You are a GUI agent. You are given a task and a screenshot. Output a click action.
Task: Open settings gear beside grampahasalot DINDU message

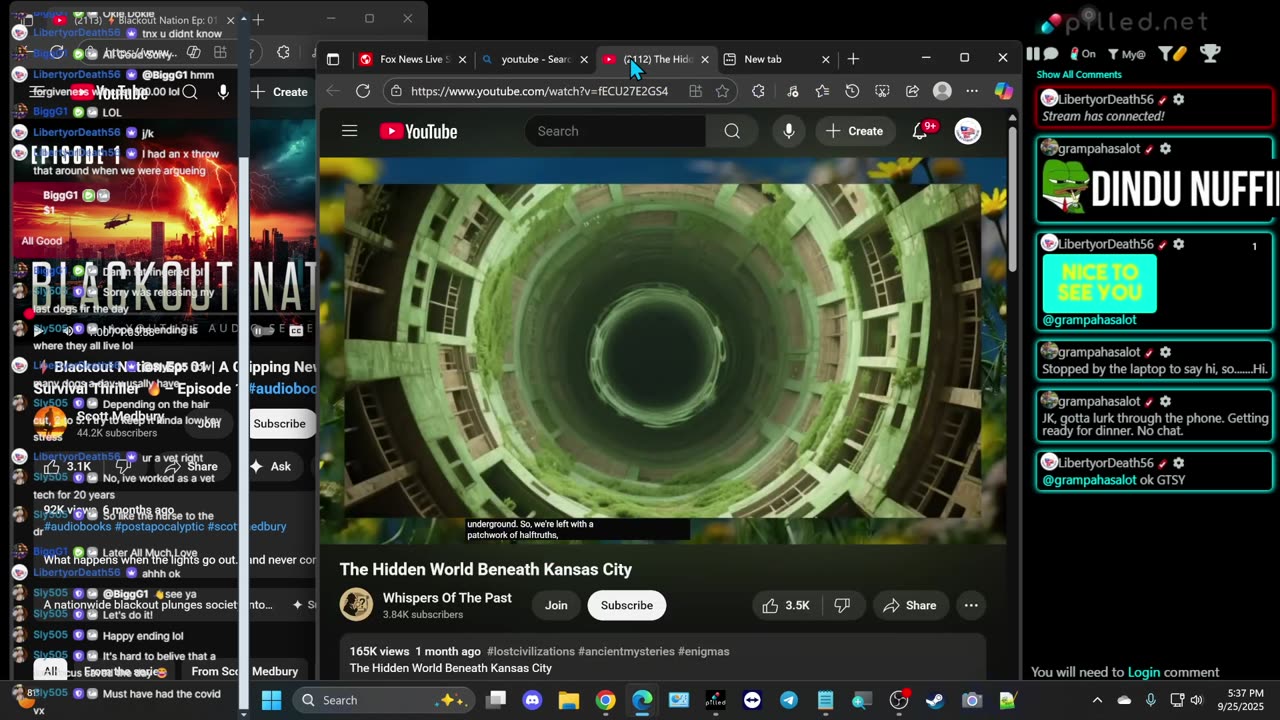[1165, 149]
